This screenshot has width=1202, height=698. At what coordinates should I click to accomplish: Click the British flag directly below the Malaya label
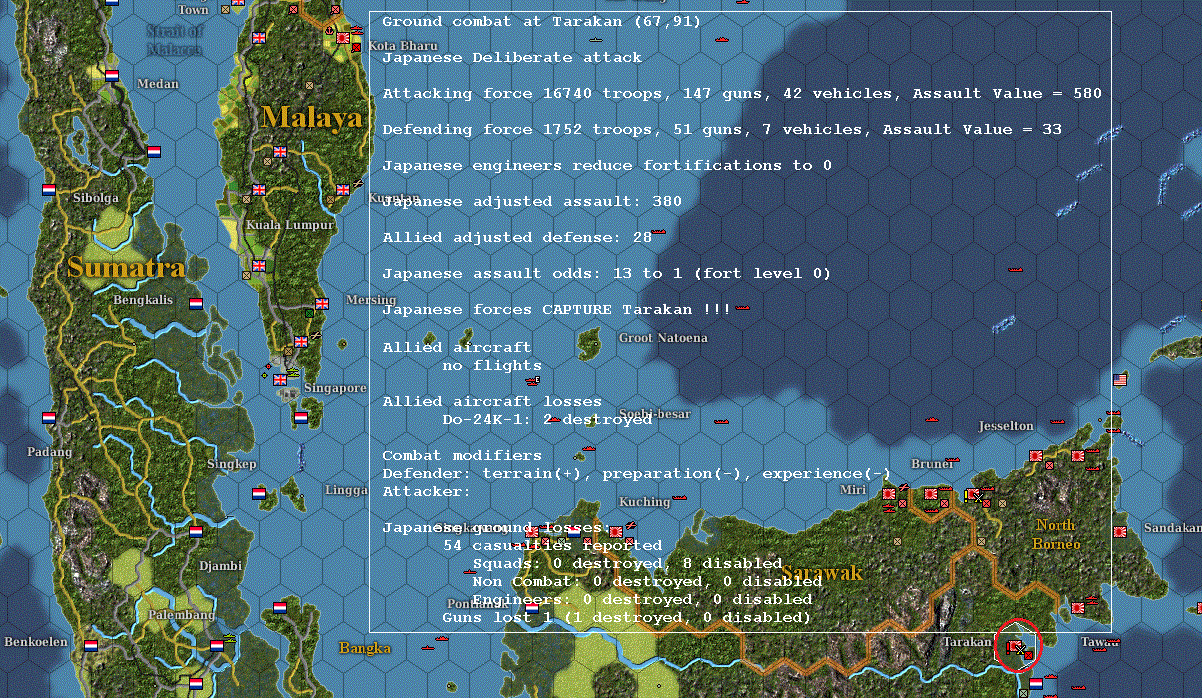click(280, 152)
